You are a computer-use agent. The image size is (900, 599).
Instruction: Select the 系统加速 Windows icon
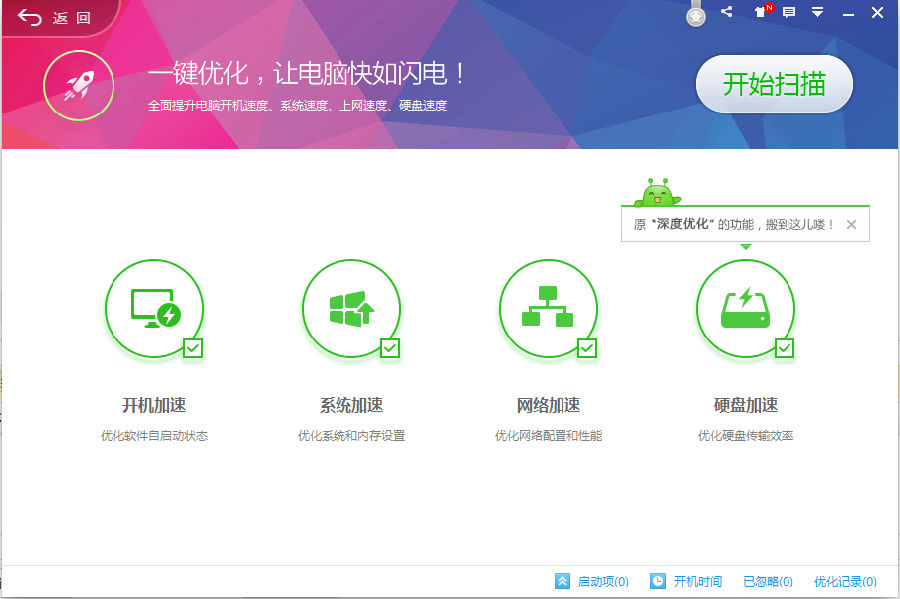351,309
